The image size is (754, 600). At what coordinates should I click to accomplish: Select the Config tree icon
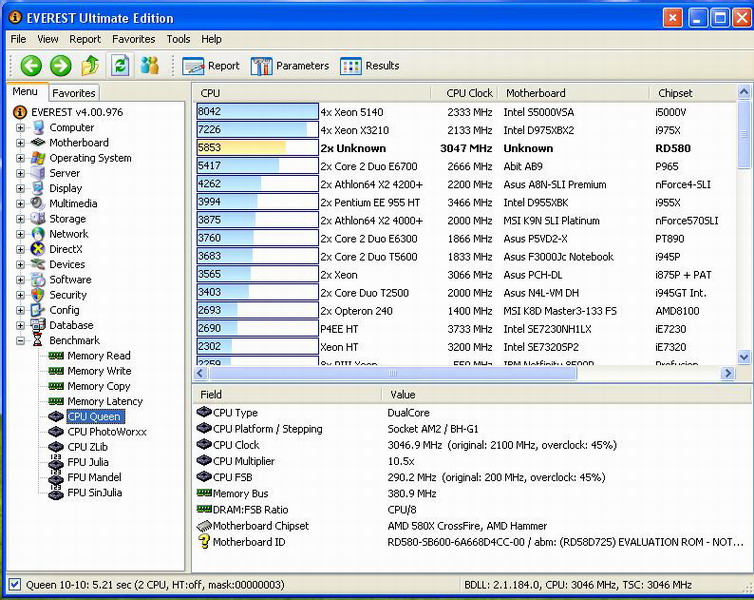coord(38,310)
